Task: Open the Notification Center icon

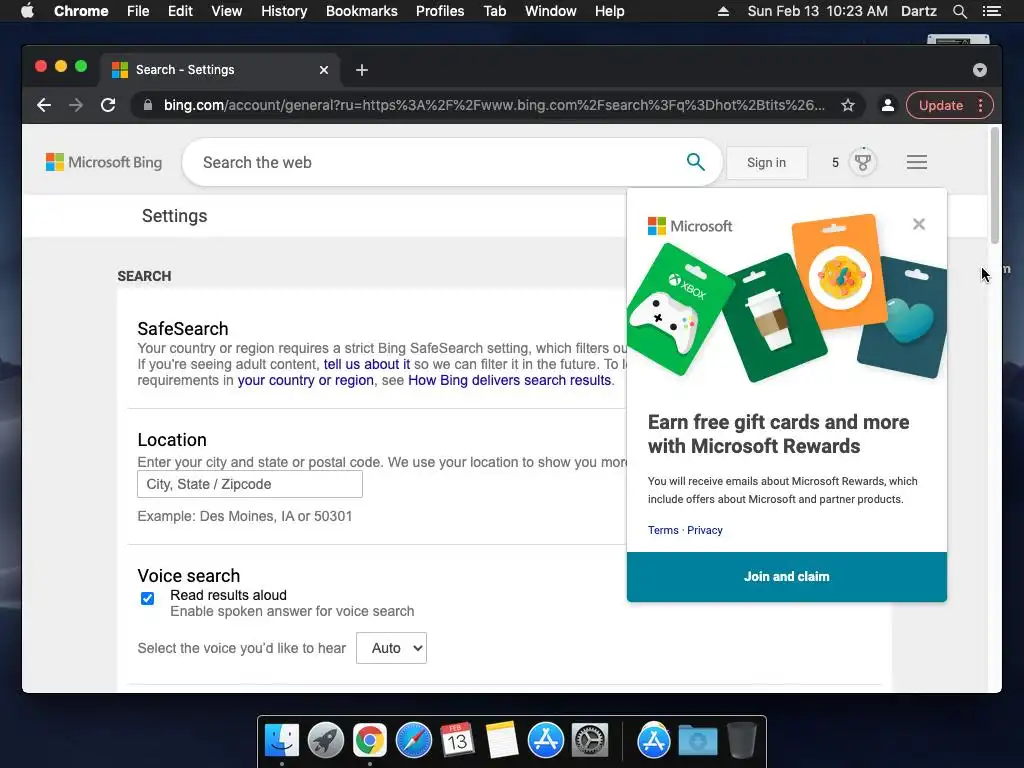Action: [x=991, y=11]
